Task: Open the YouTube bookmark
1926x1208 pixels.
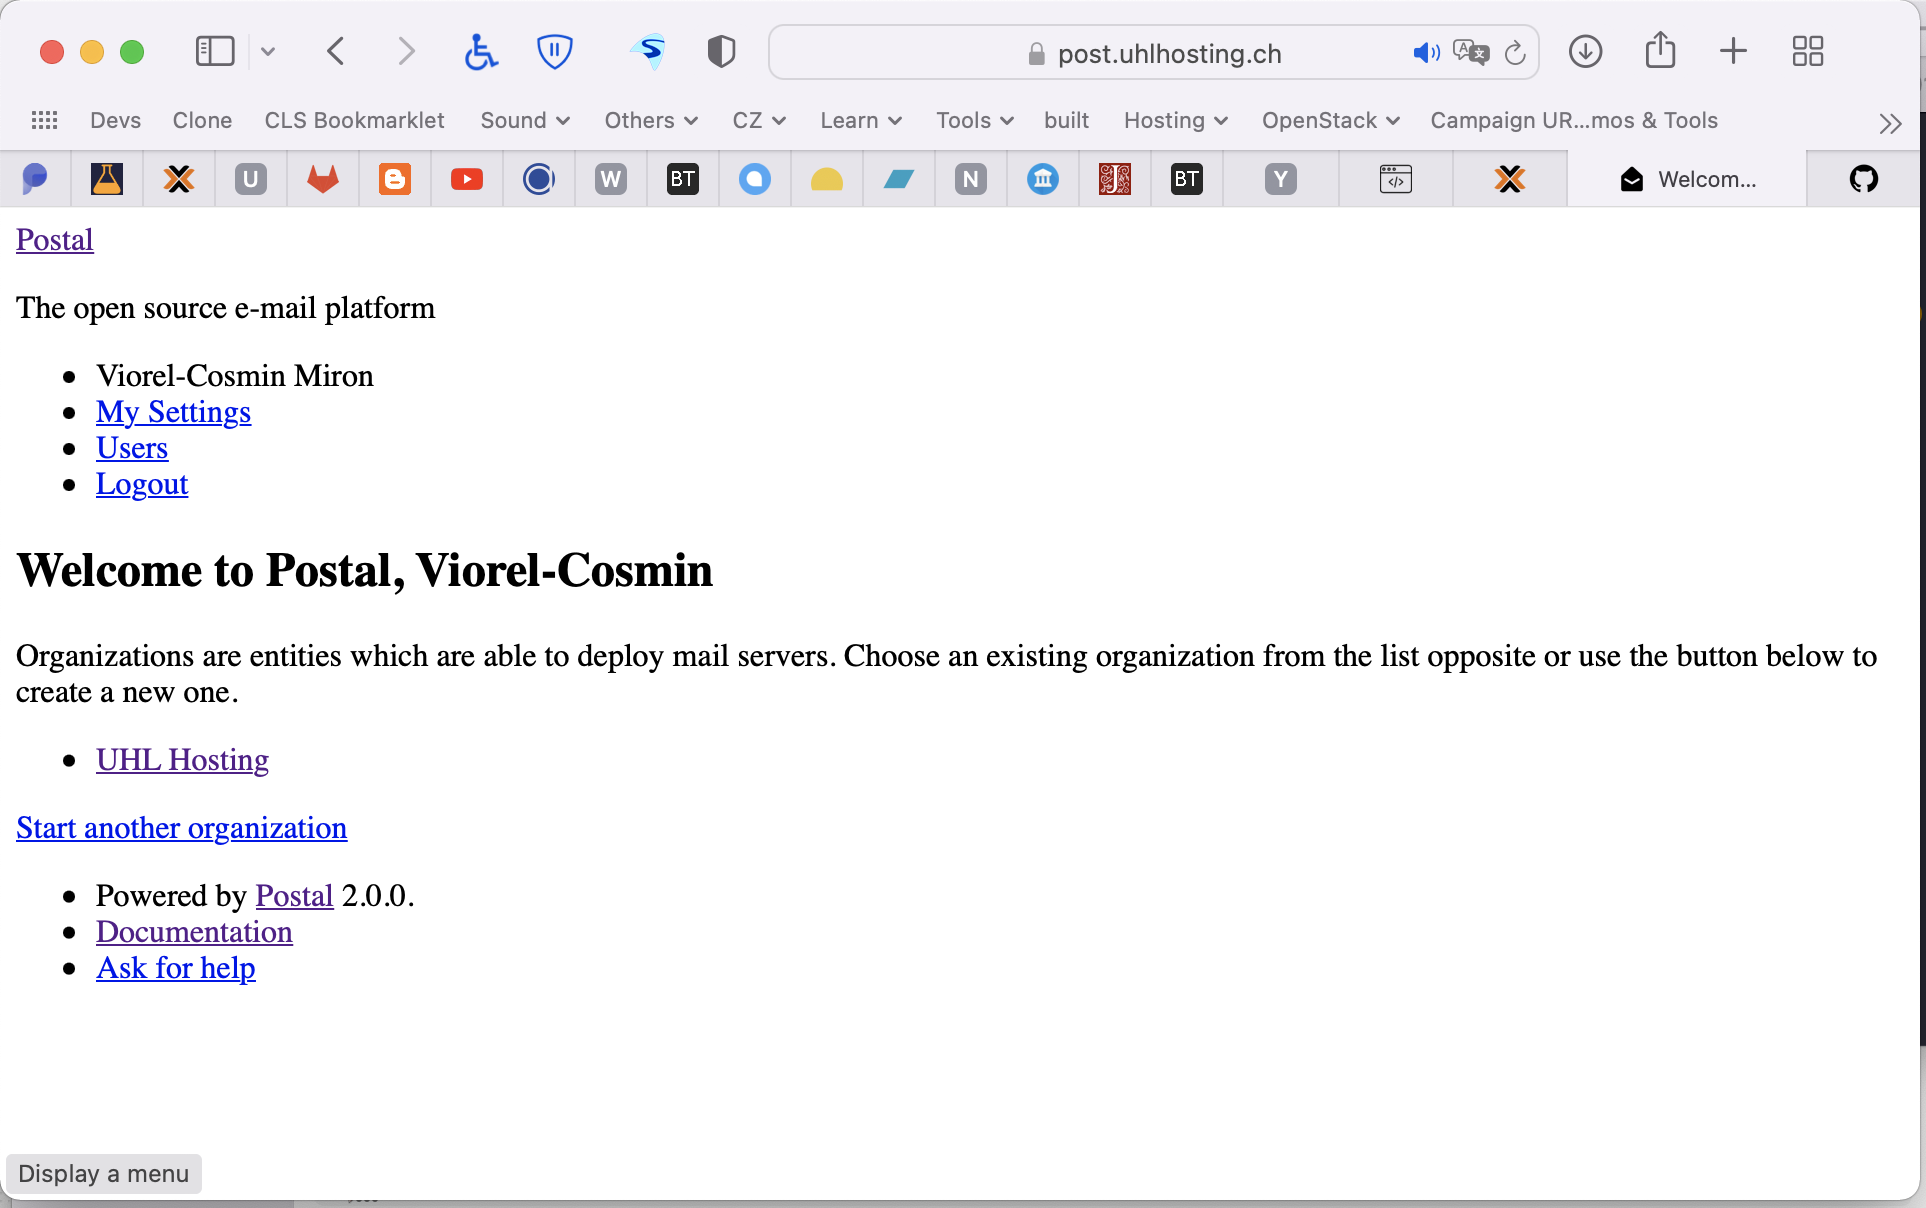Action: [466, 179]
